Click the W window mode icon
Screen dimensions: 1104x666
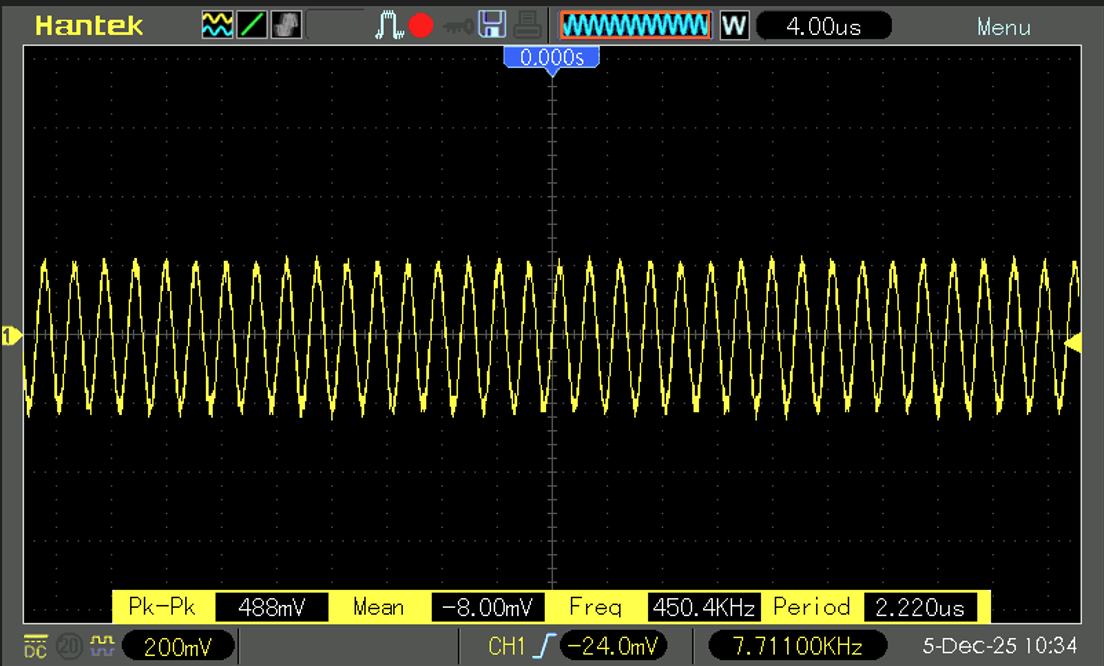(x=734, y=26)
